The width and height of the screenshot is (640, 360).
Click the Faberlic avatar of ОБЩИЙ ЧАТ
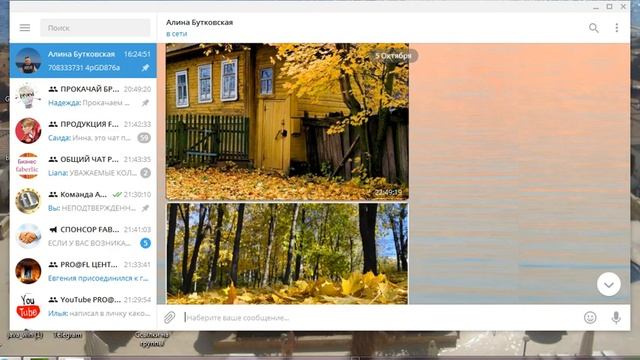click(x=28, y=166)
